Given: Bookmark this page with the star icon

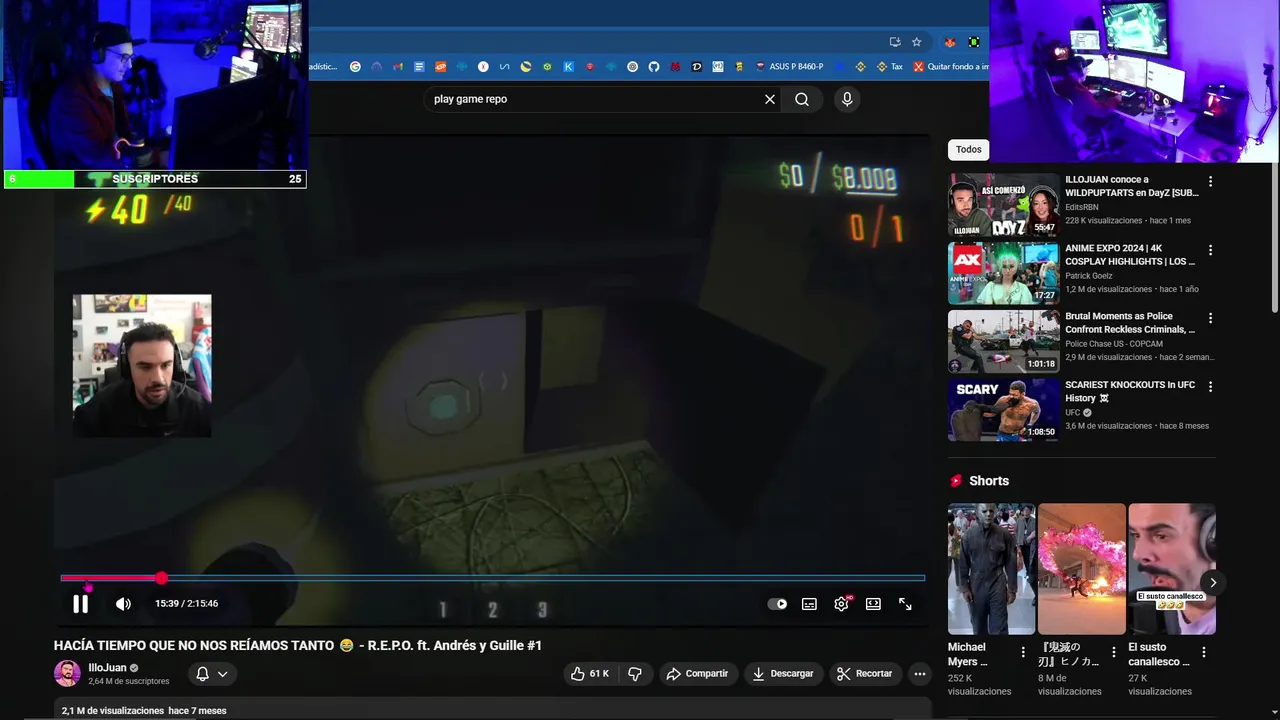Looking at the screenshot, I should pyautogui.click(x=916, y=42).
